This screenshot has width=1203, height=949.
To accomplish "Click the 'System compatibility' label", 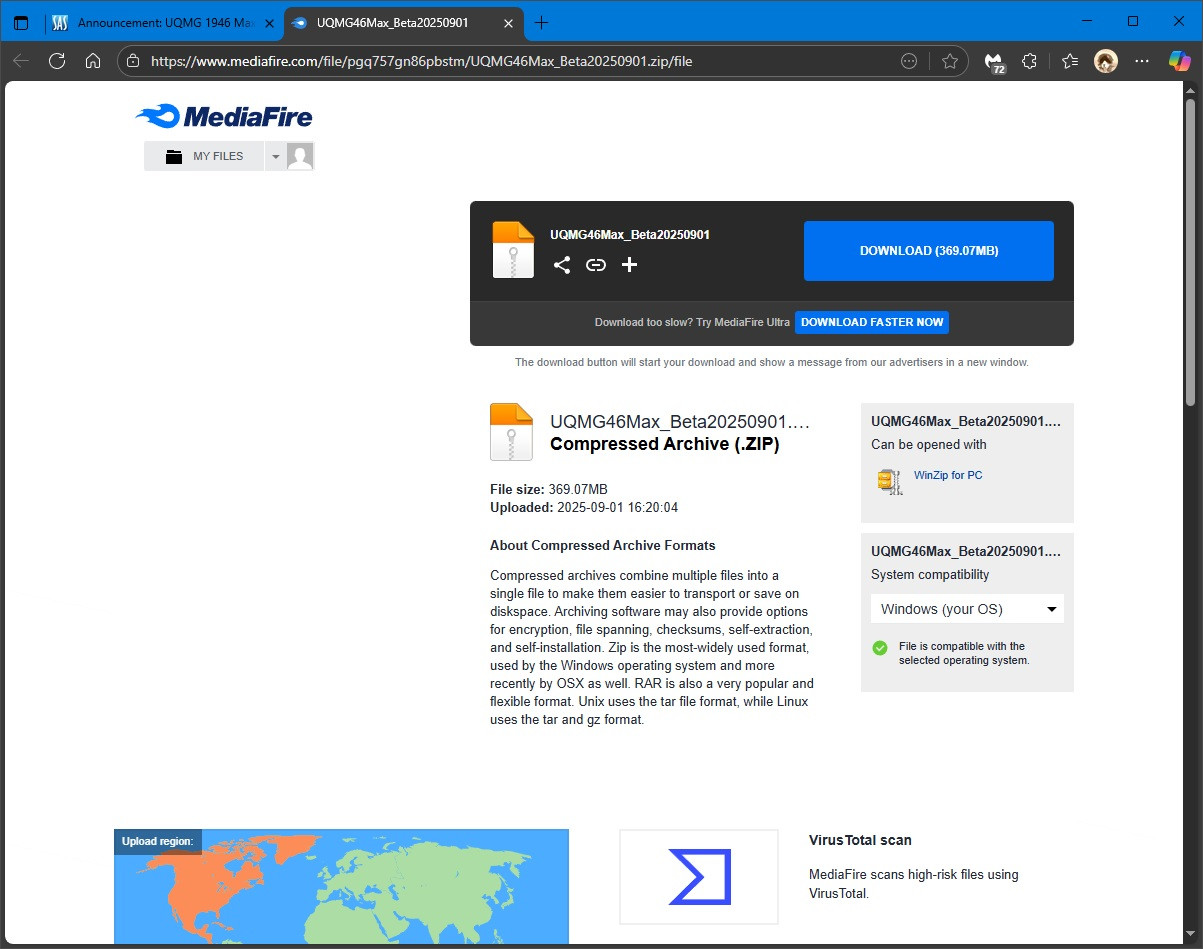I will click(x=930, y=574).
